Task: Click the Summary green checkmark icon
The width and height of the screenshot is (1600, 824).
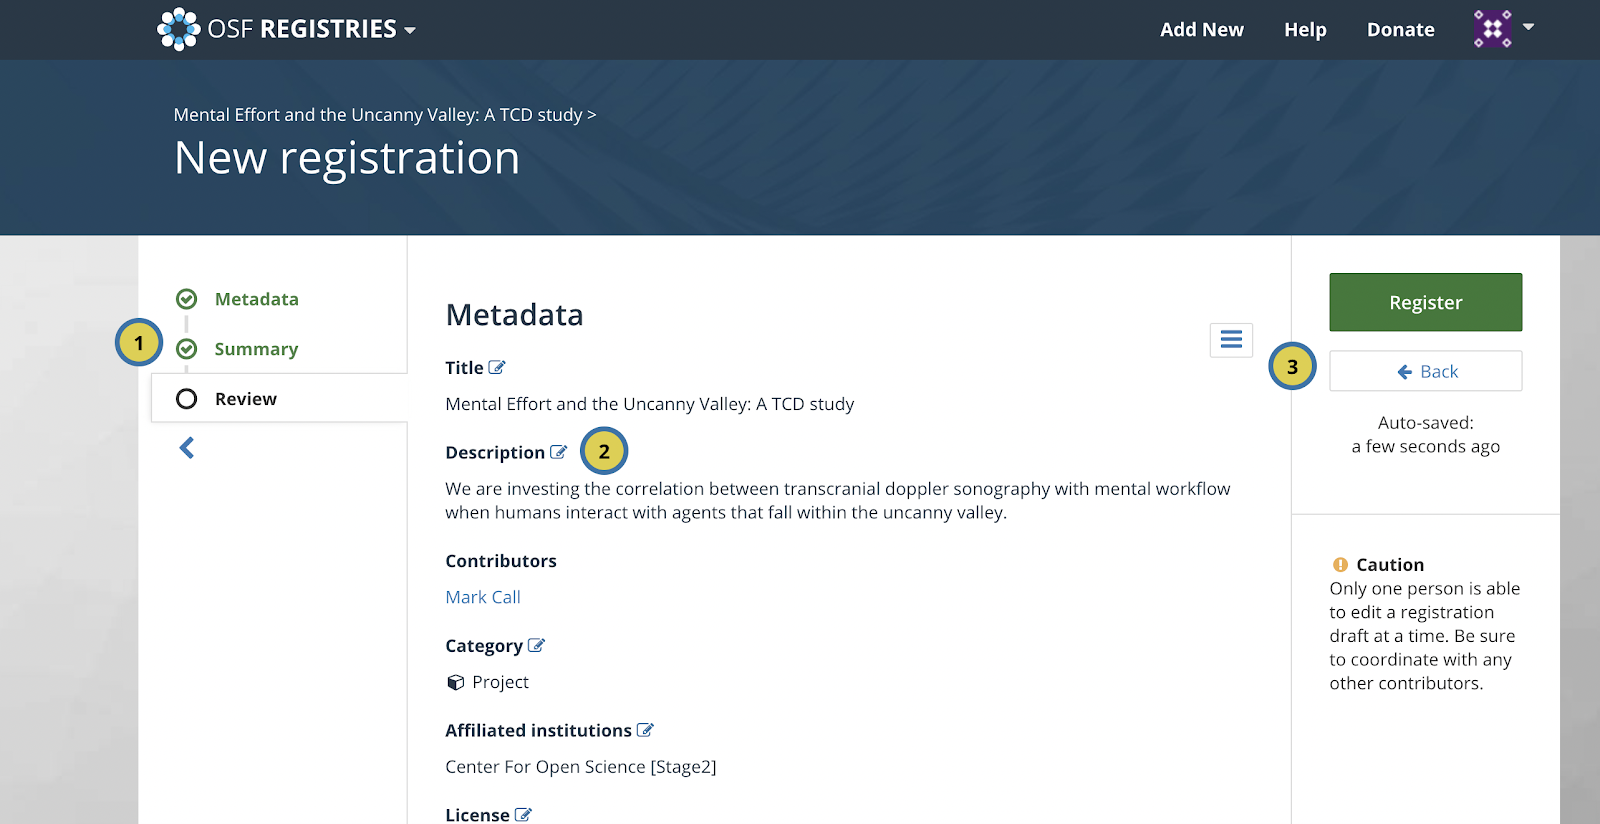Action: [186, 349]
